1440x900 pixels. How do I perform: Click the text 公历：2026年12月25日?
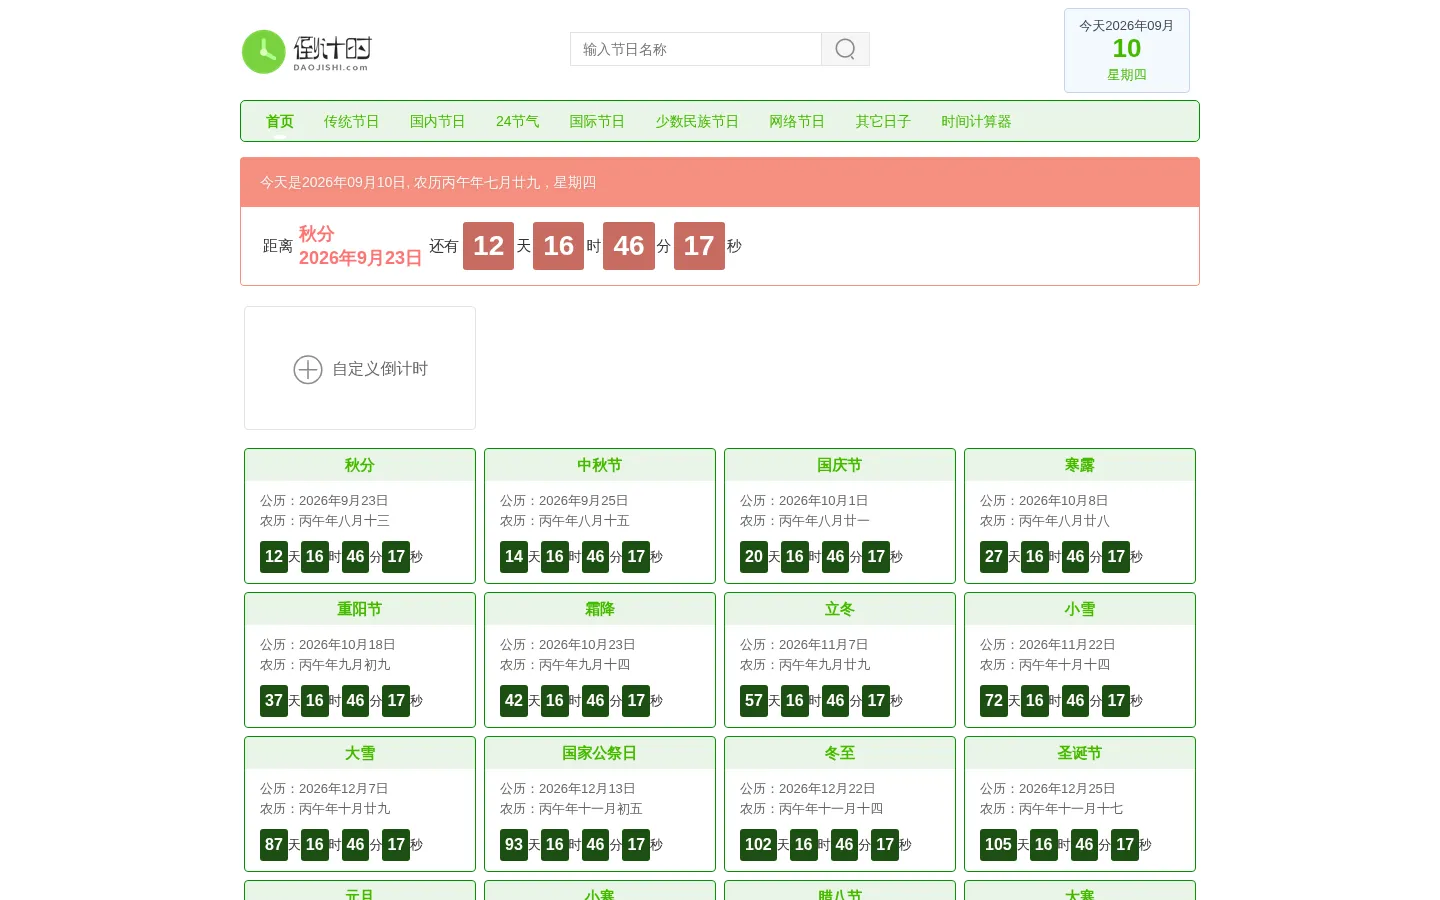click(x=1048, y=788)
